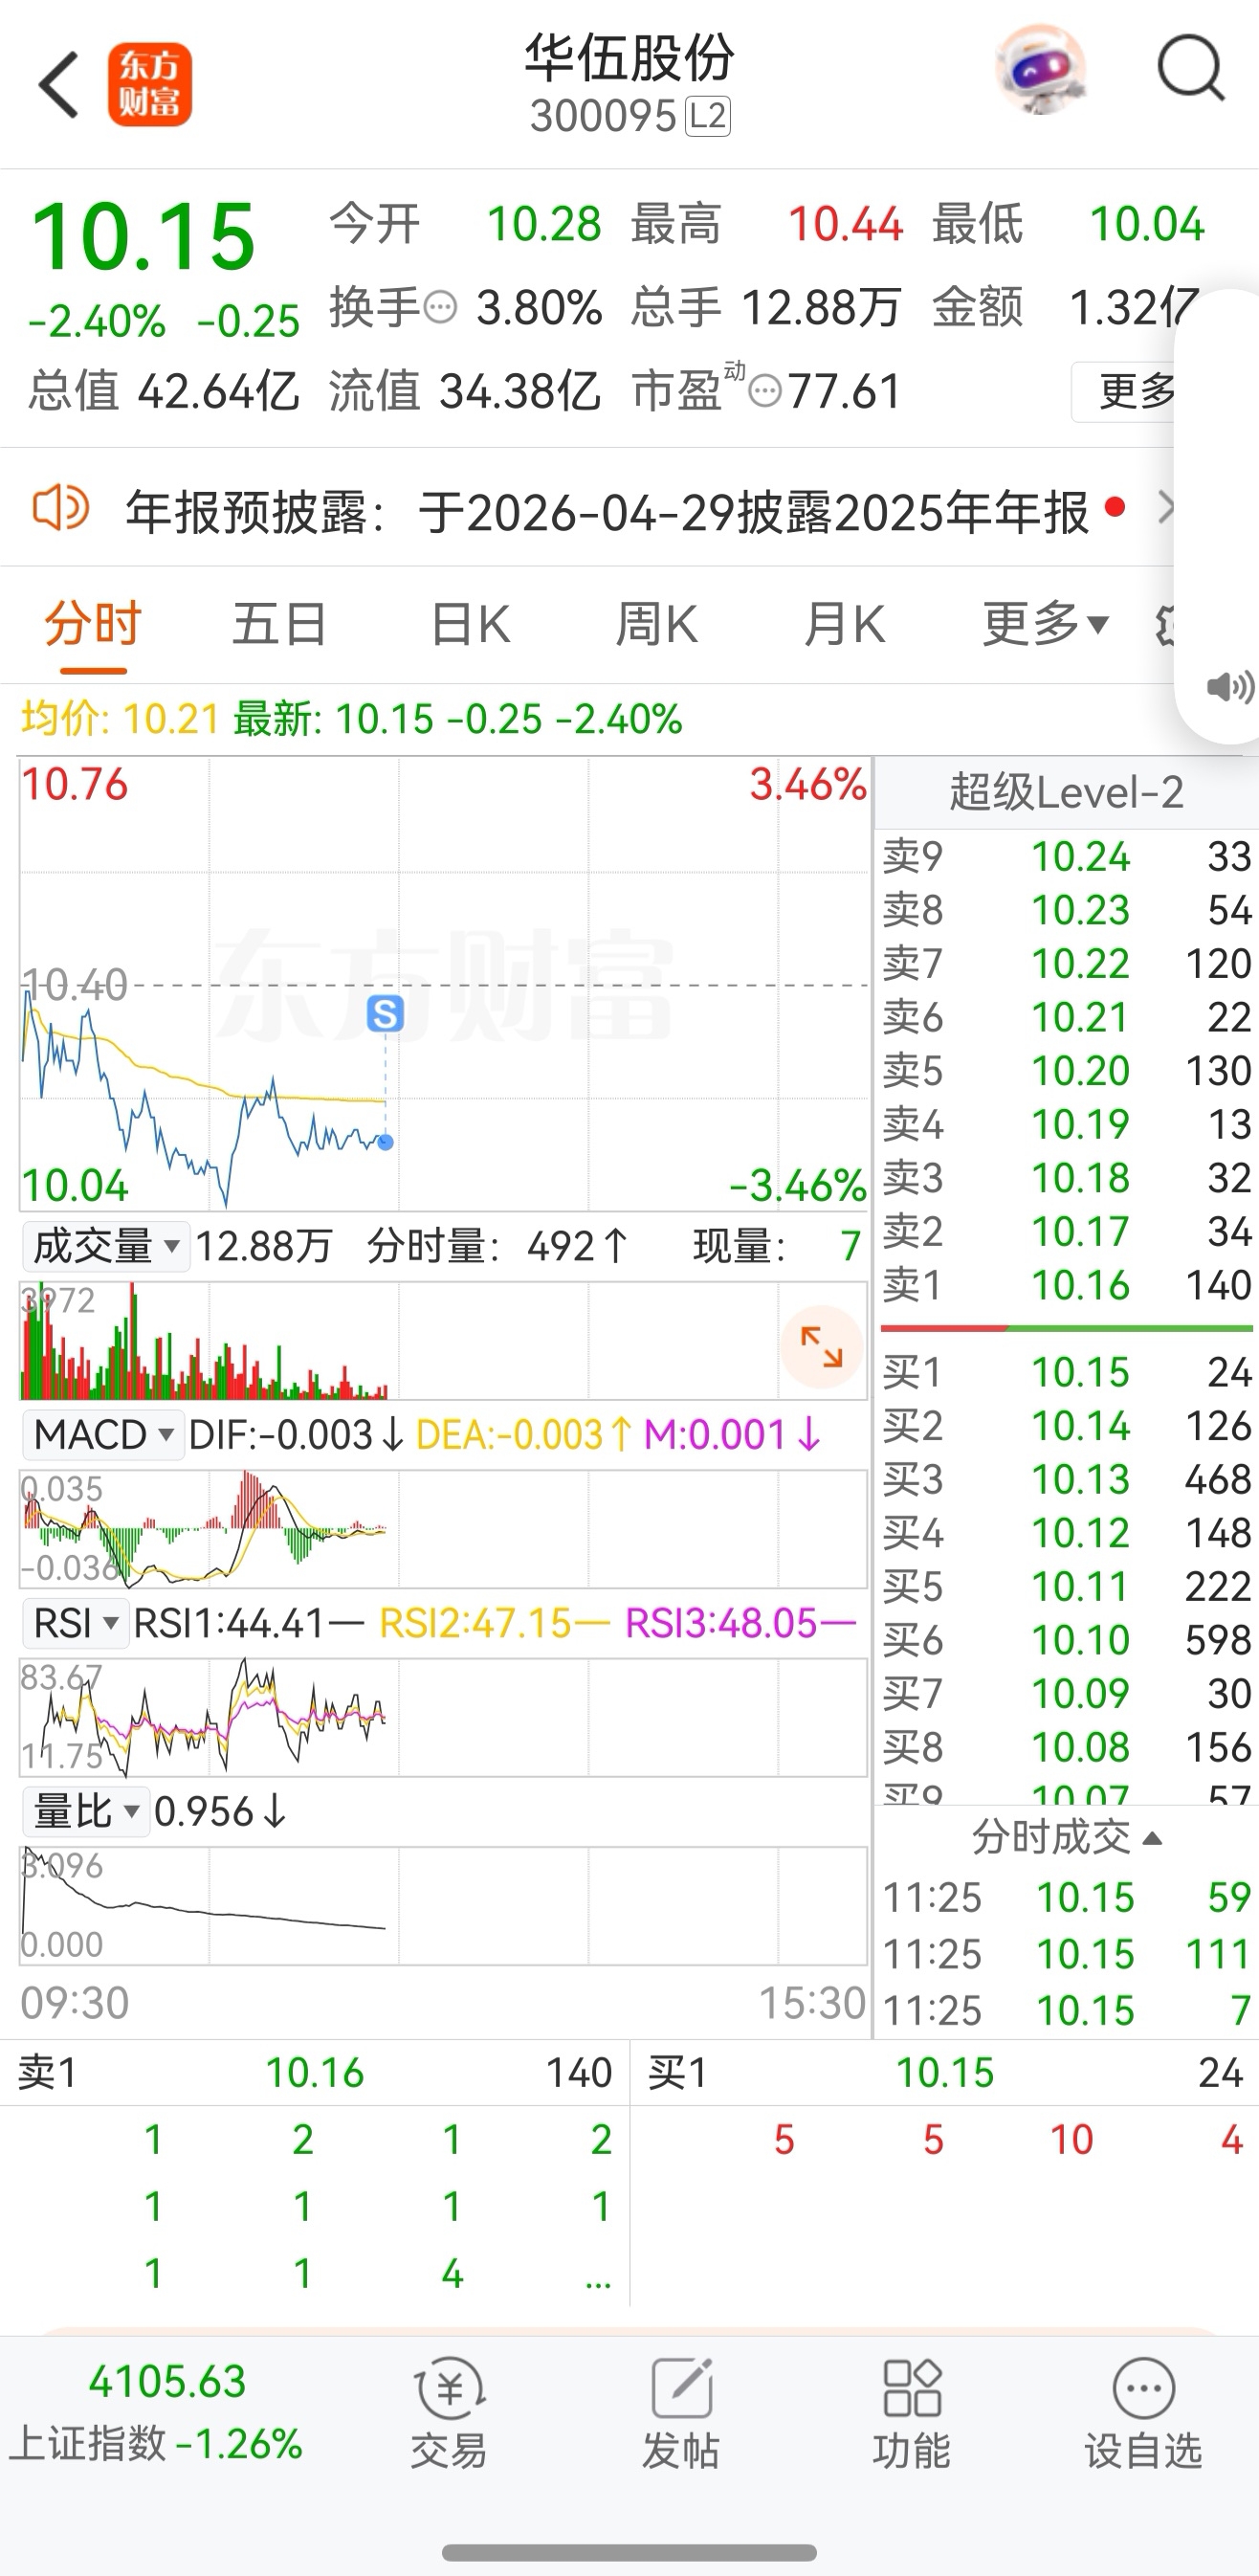This screenshot has width=1259, height=2576.
Task: Tap the 量比 ratio chart area
Action: (x=443, y=1906)
